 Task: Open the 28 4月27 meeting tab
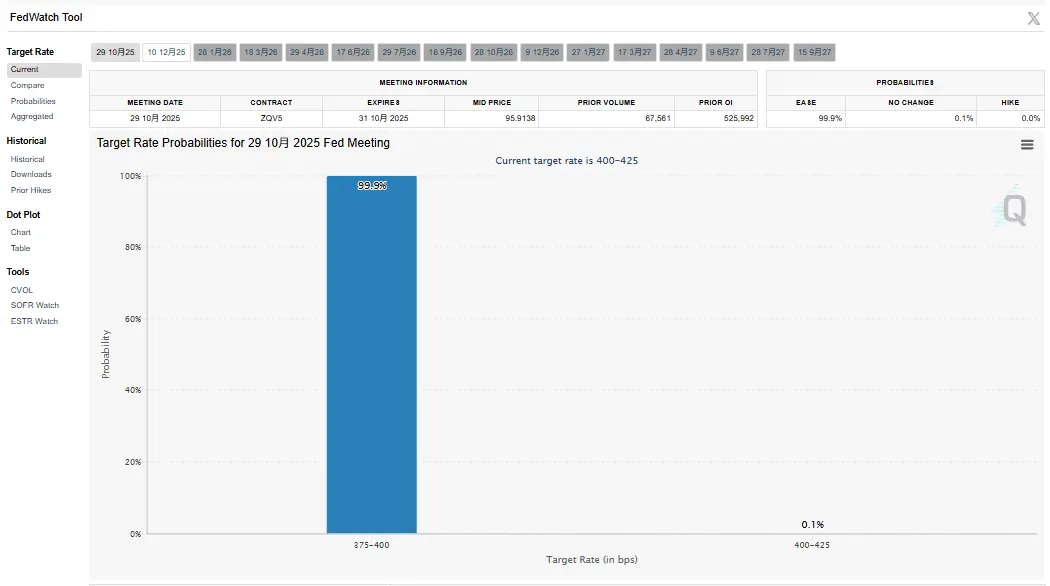coord(680,52)
